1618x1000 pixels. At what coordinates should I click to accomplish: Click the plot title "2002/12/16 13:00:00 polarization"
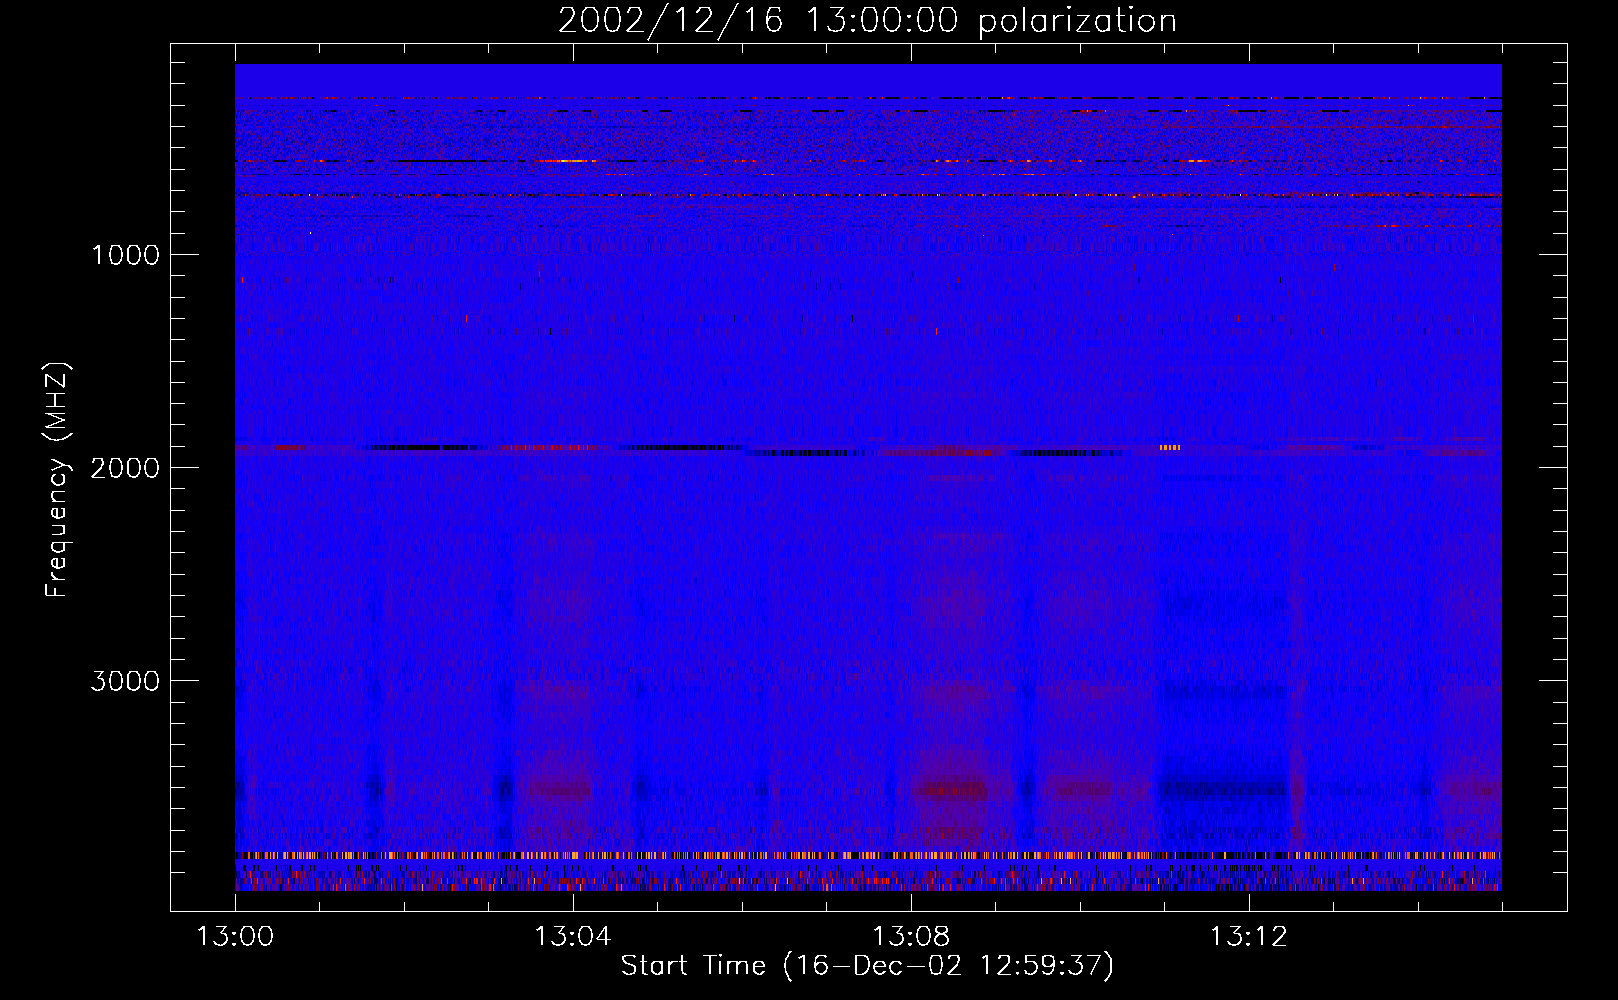tap(867, 21)
